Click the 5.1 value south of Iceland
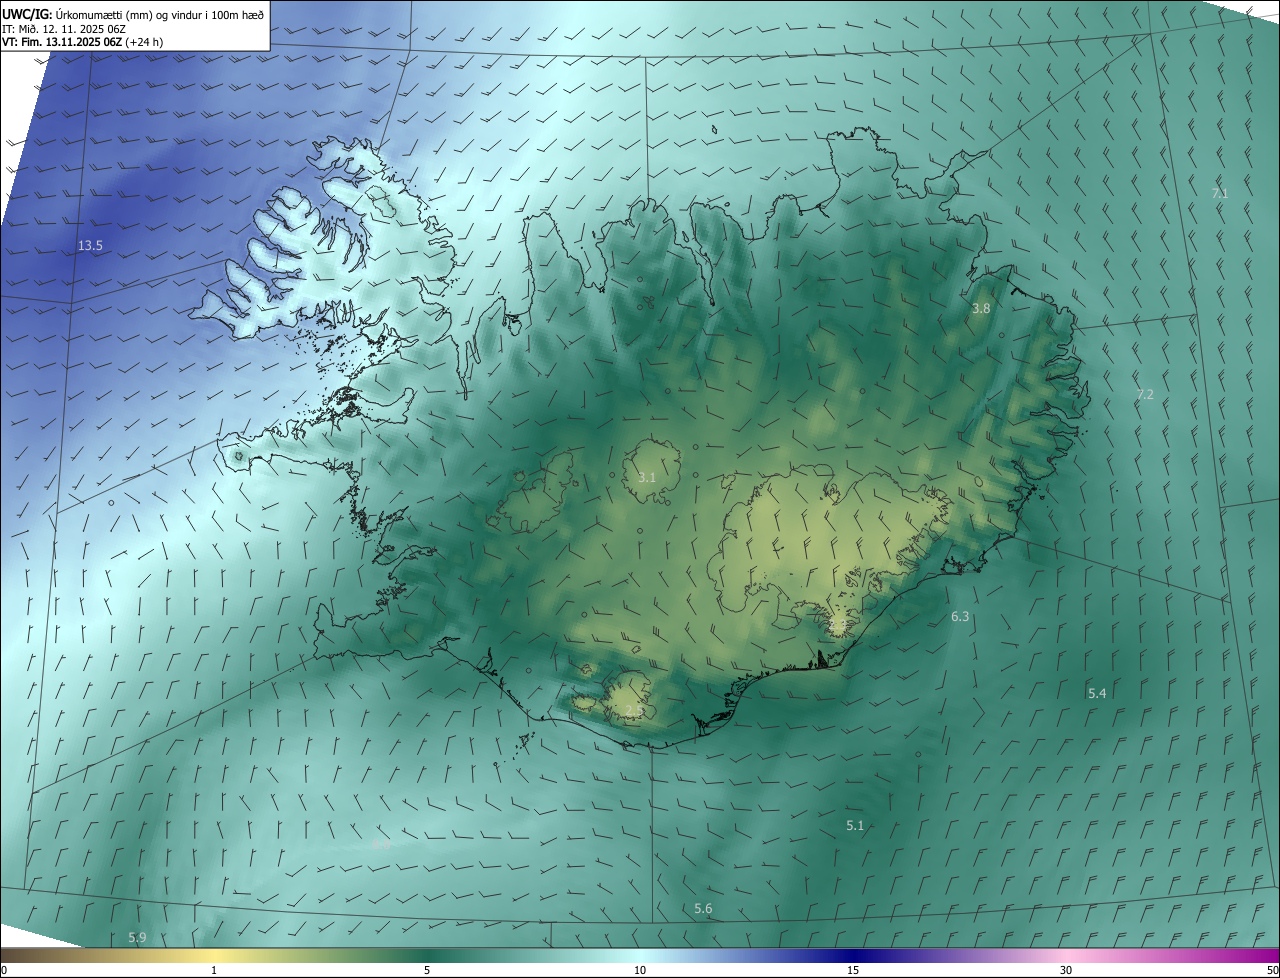 855,826
